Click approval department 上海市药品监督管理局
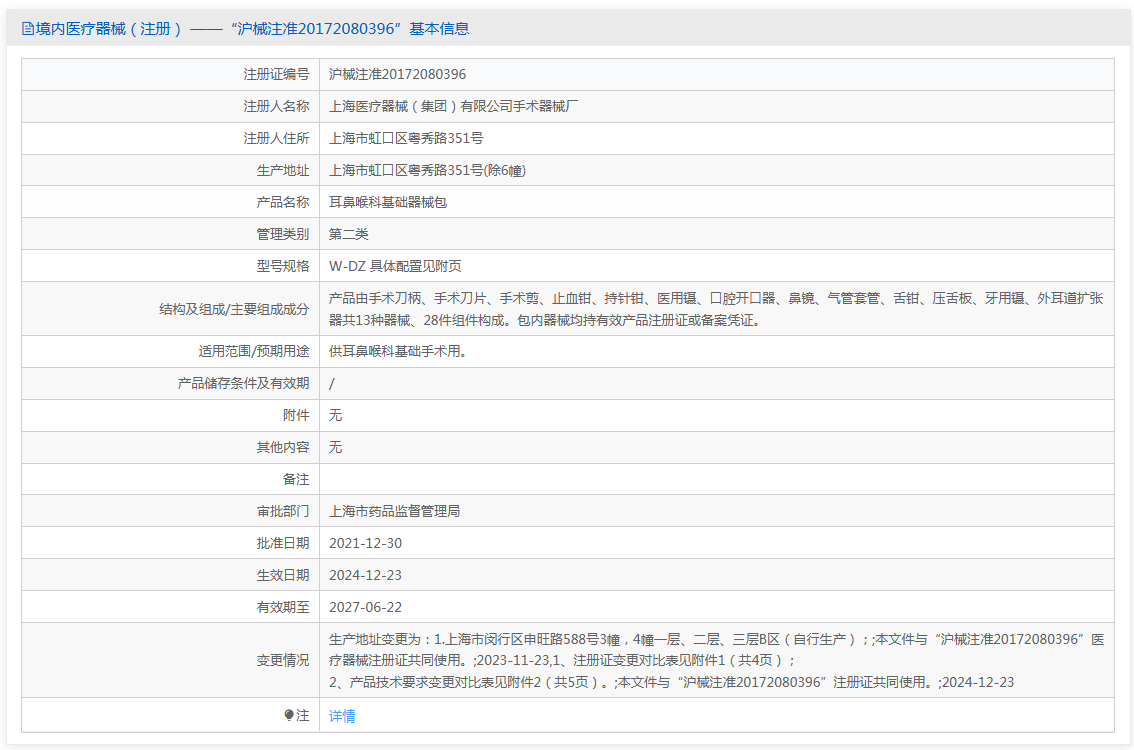 click(x=394, y=511)
